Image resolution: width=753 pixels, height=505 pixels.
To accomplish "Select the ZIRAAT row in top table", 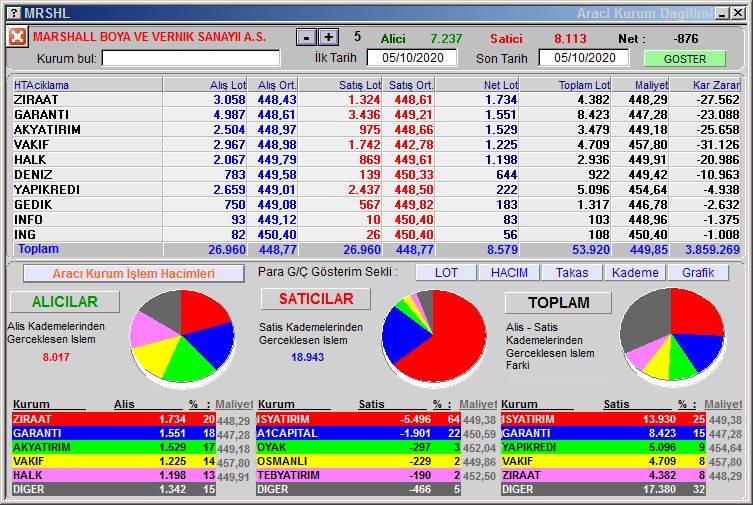I will coord(376,100).
